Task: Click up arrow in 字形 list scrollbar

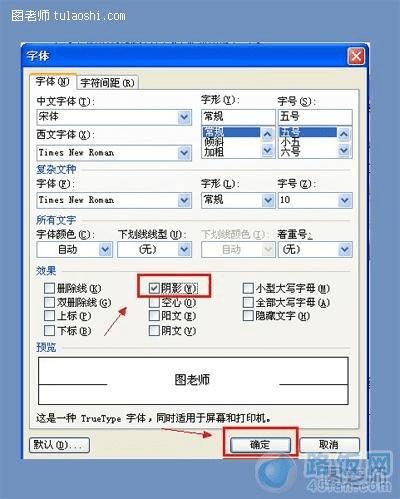Action: click(267, 134)
